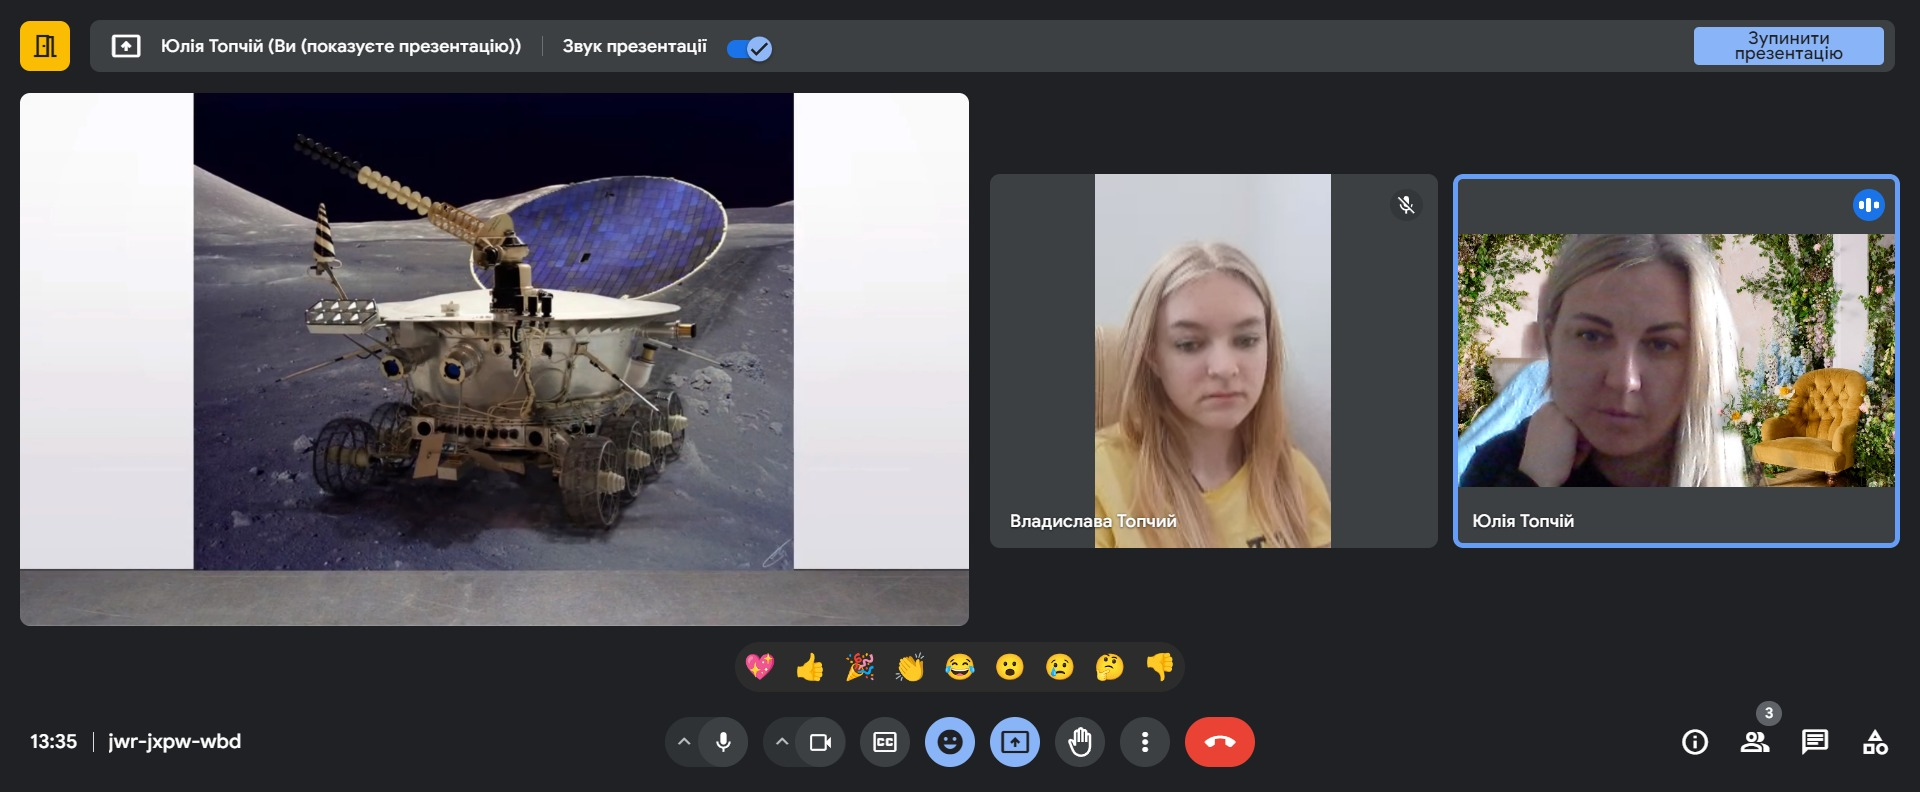Toggle the Звук презентації switch
Image resolution: width=1920 pixels, height=792 pixels.
click(749, 48)
